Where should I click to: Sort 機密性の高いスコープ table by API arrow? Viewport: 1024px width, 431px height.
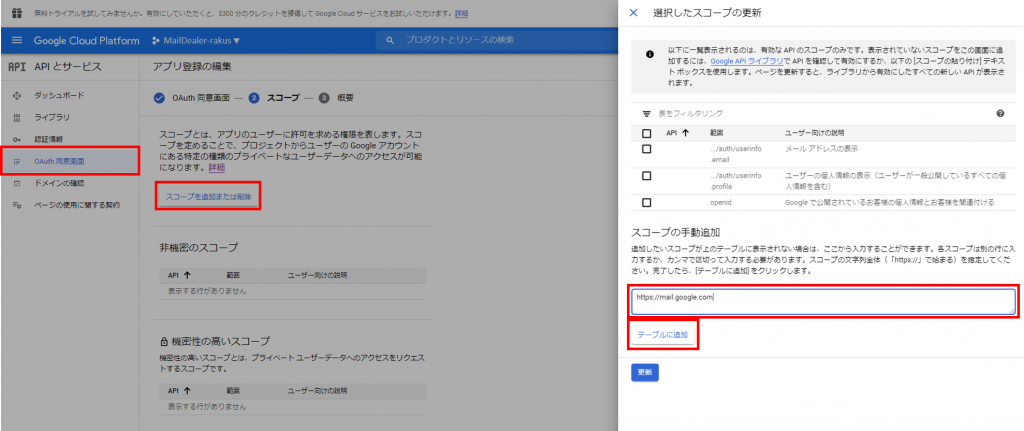(x=187, y=391)
